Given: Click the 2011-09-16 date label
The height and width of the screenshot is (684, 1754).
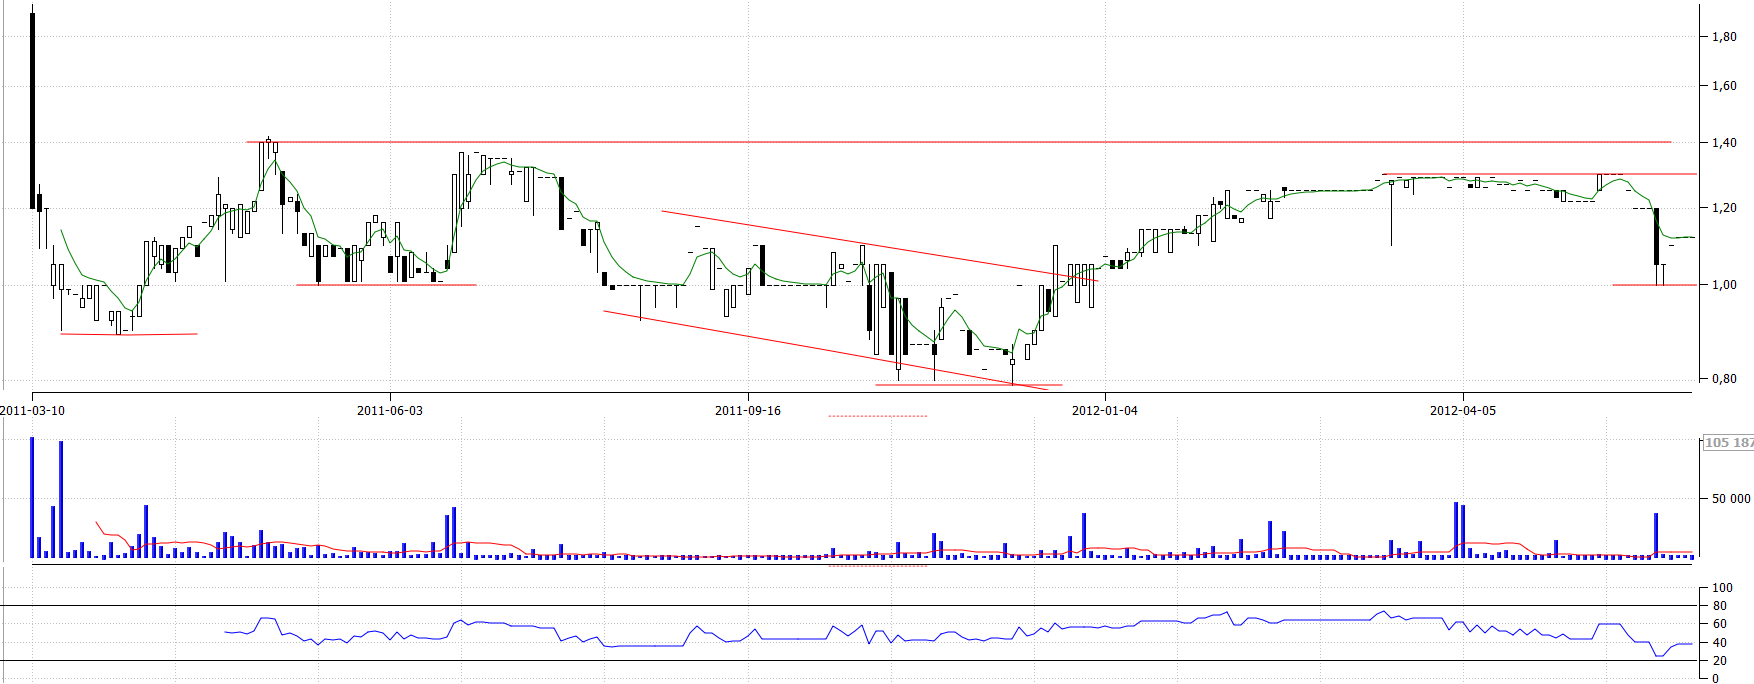Looking at the screenshot, I should pyautogui.click(x=748, y=411).
